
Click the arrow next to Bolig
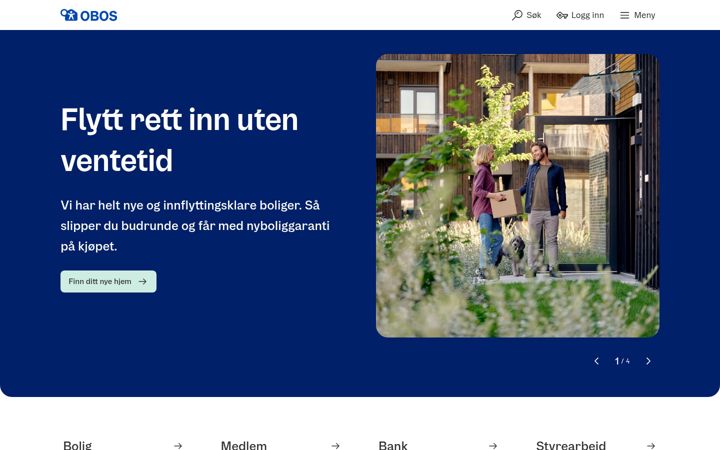[178, 445]
